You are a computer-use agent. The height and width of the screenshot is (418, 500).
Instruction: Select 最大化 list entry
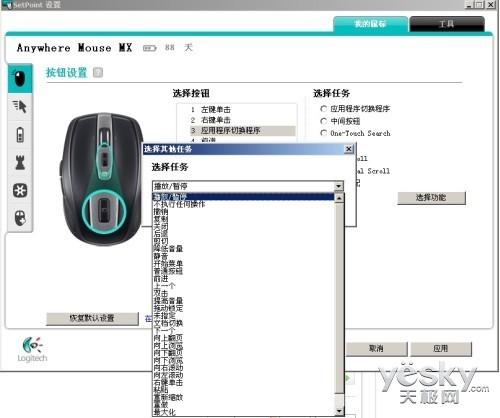(x=243, y=412)
